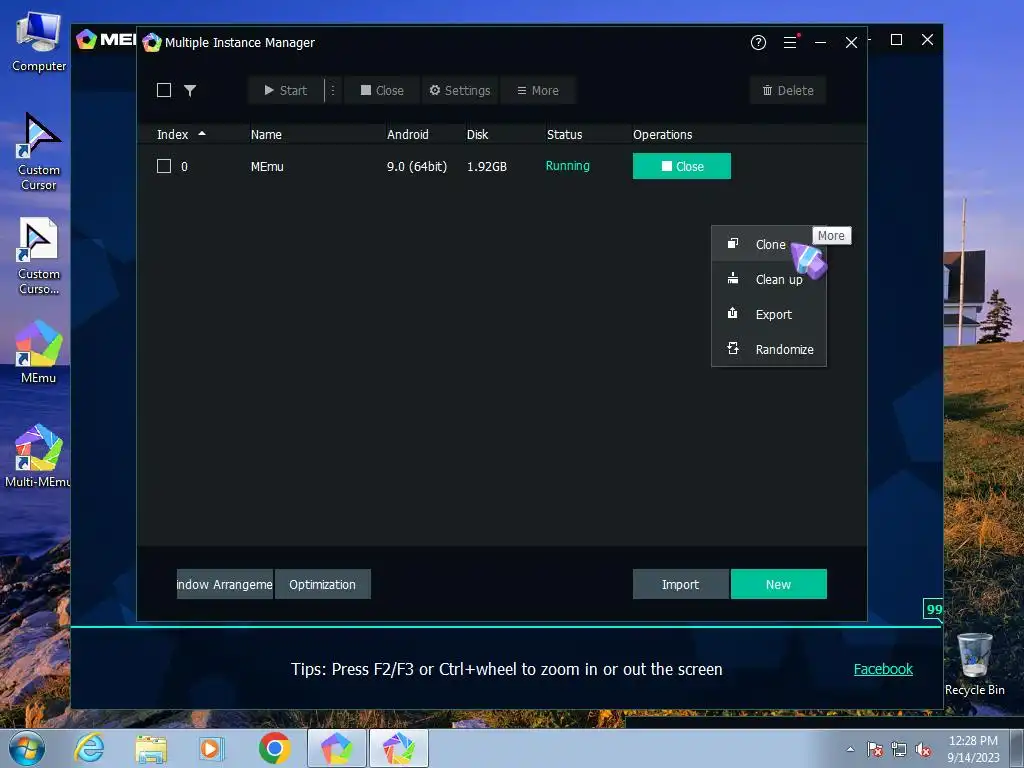This screenshot has height=768, width=1024.
Task: Launch Internet Explorer from the taskbar
Action: click(89, 748)
